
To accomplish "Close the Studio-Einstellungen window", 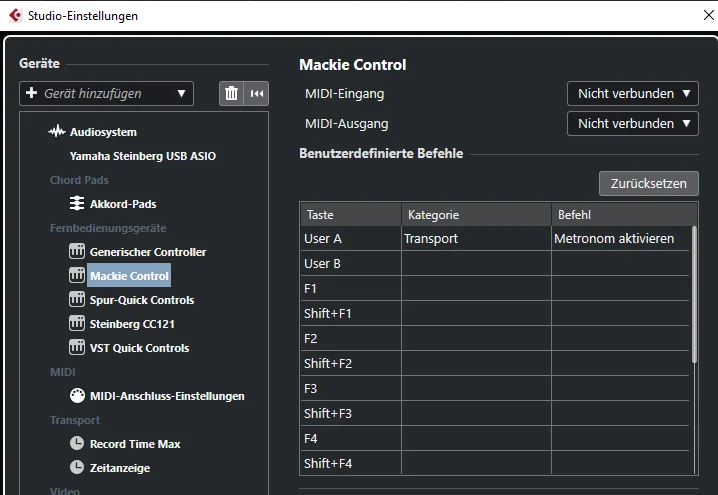I will [708, 15].
